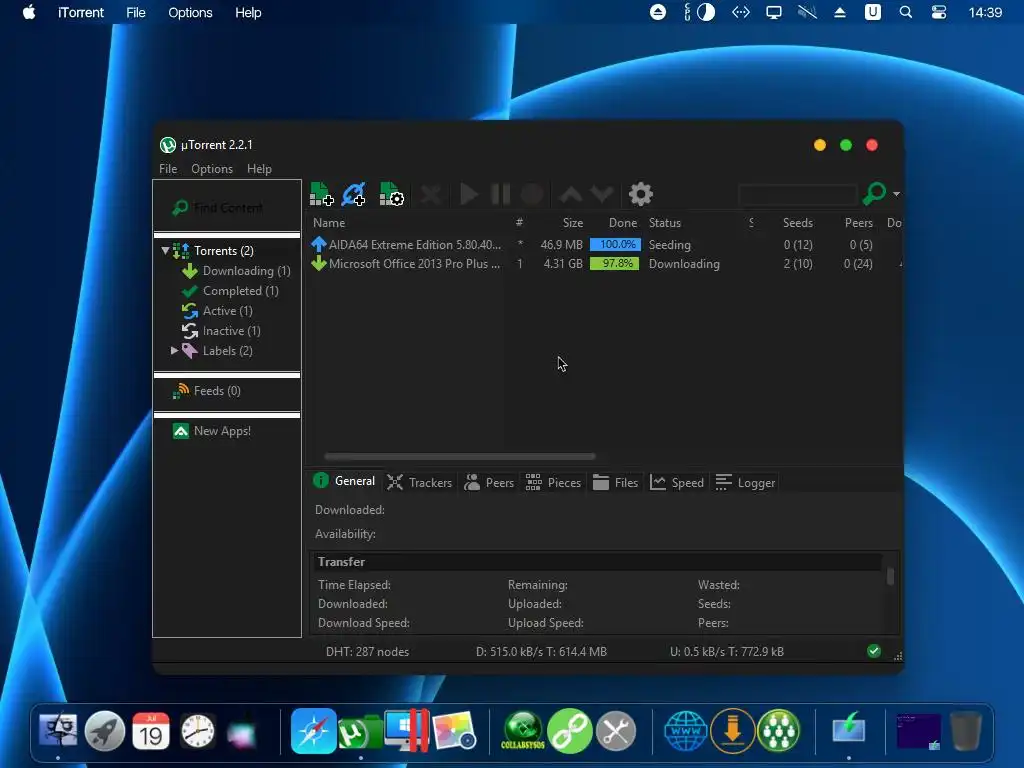Click the Start torrent play icon
This screenshot has height=768, width=1024.
[468, 194]
